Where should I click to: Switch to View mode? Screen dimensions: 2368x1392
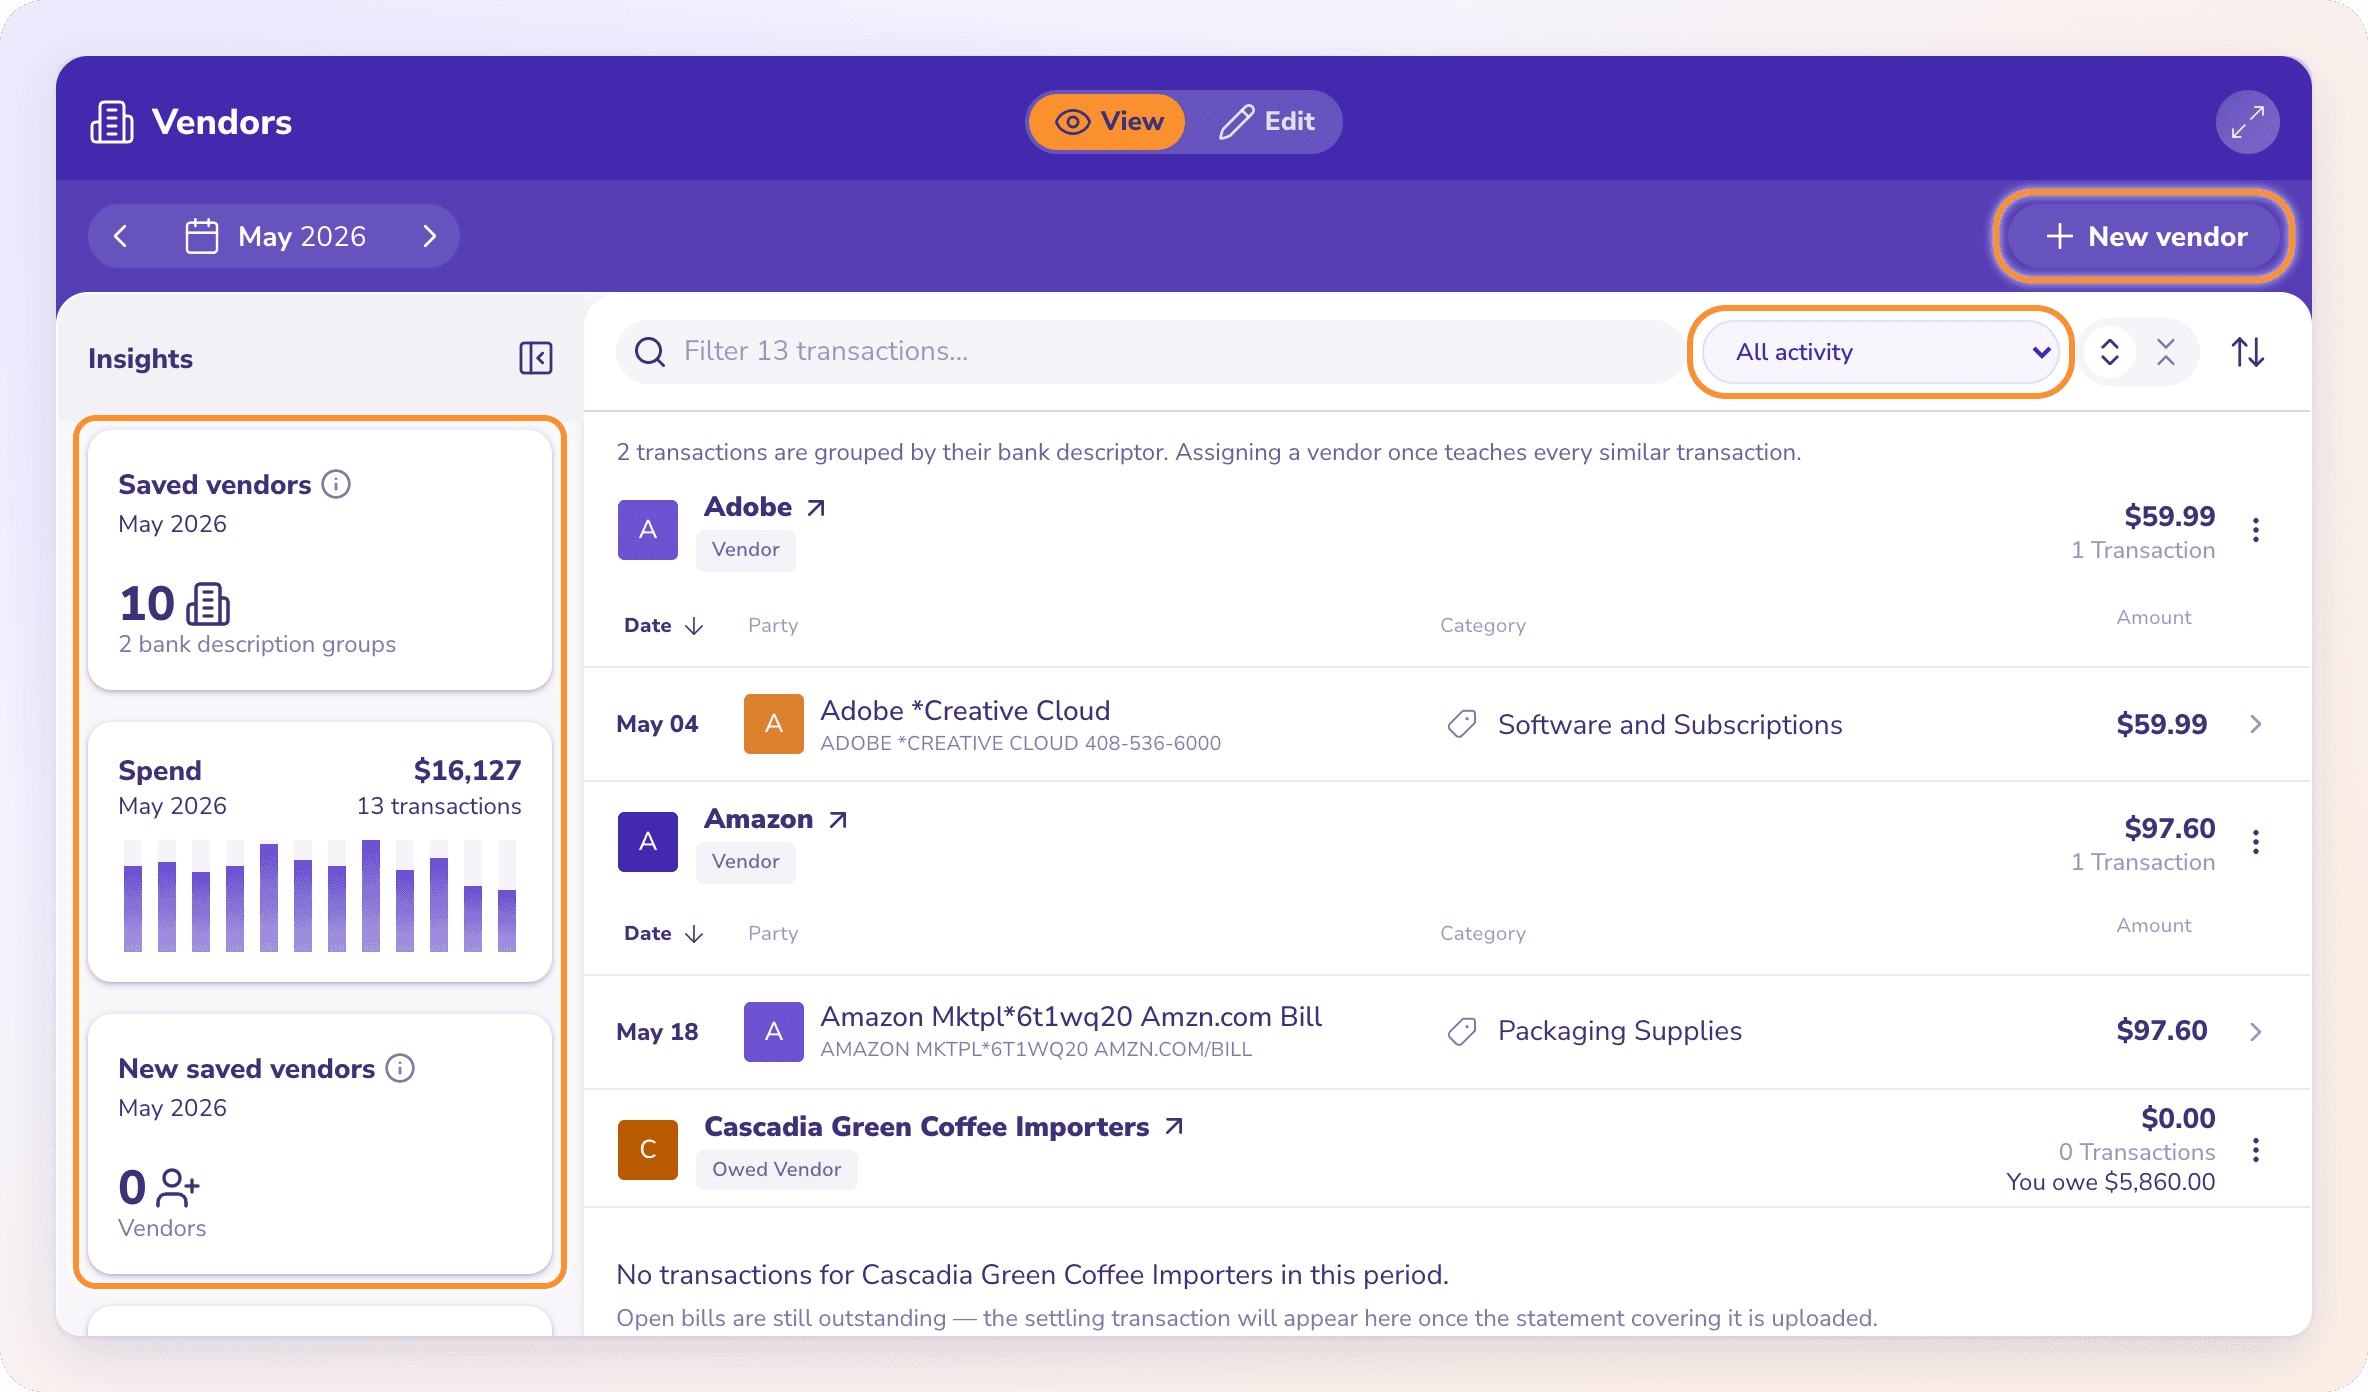pyautogui.click(x=1108, y=122)
